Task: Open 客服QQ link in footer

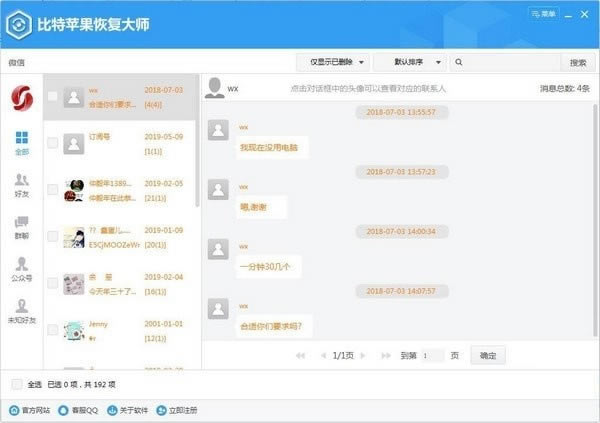Action: click(78, 410)
